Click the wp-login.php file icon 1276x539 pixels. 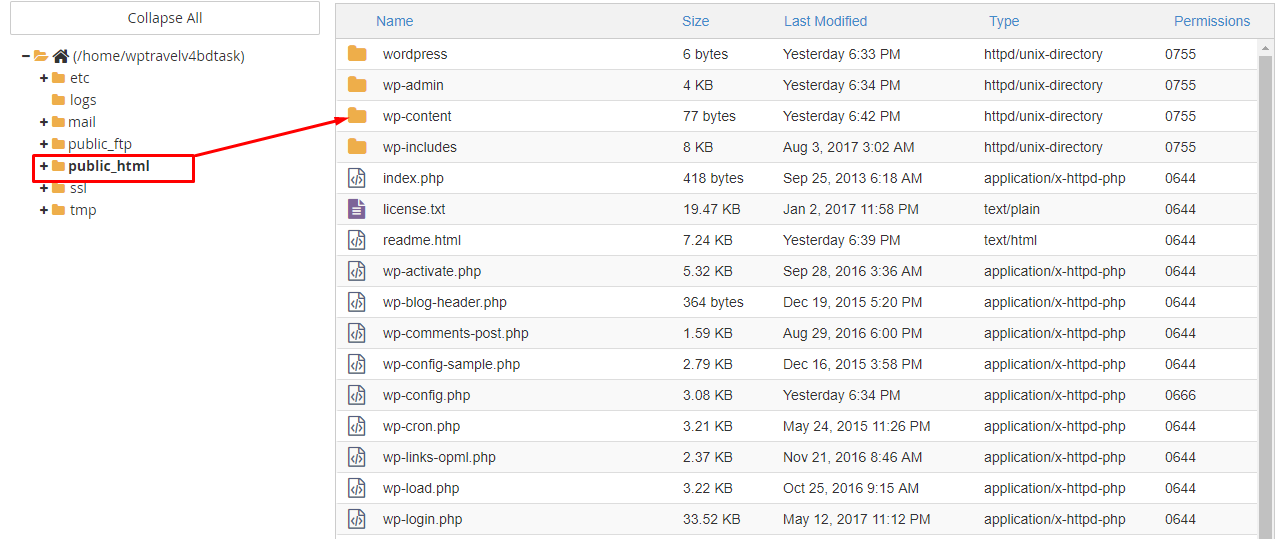(357, 519)
